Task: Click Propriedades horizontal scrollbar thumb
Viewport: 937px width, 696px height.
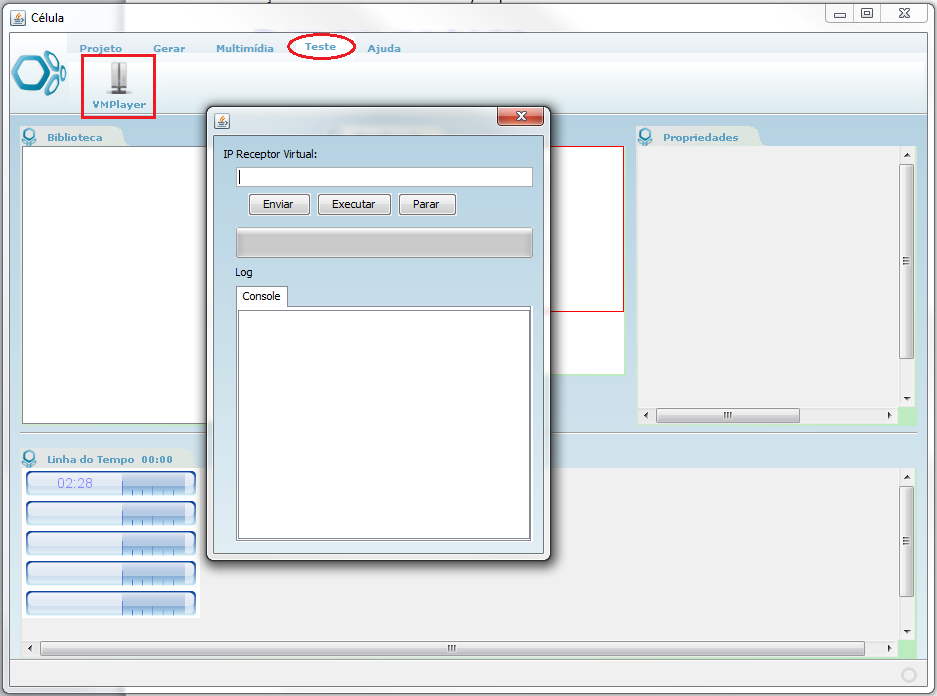Action: point(728,415)
